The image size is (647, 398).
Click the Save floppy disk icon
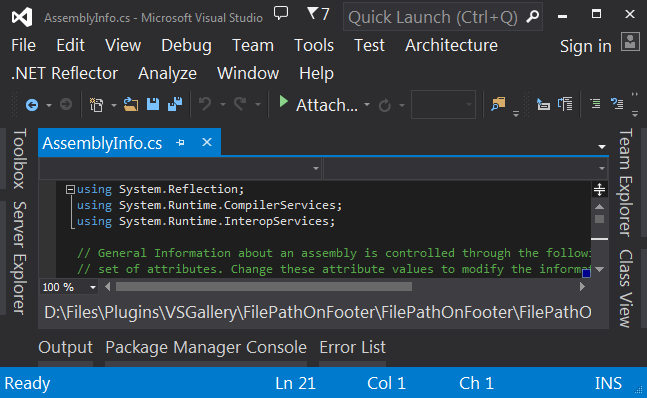(x=153, y=104)
